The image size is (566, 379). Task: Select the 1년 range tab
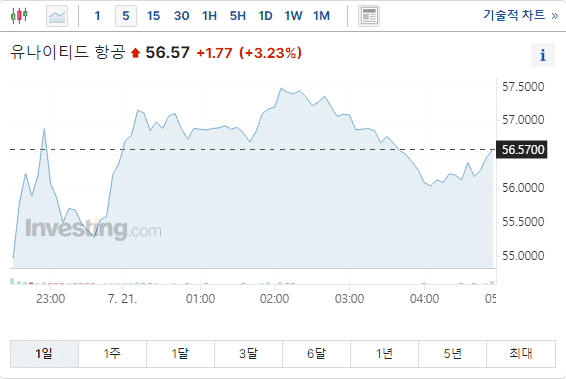384,354
